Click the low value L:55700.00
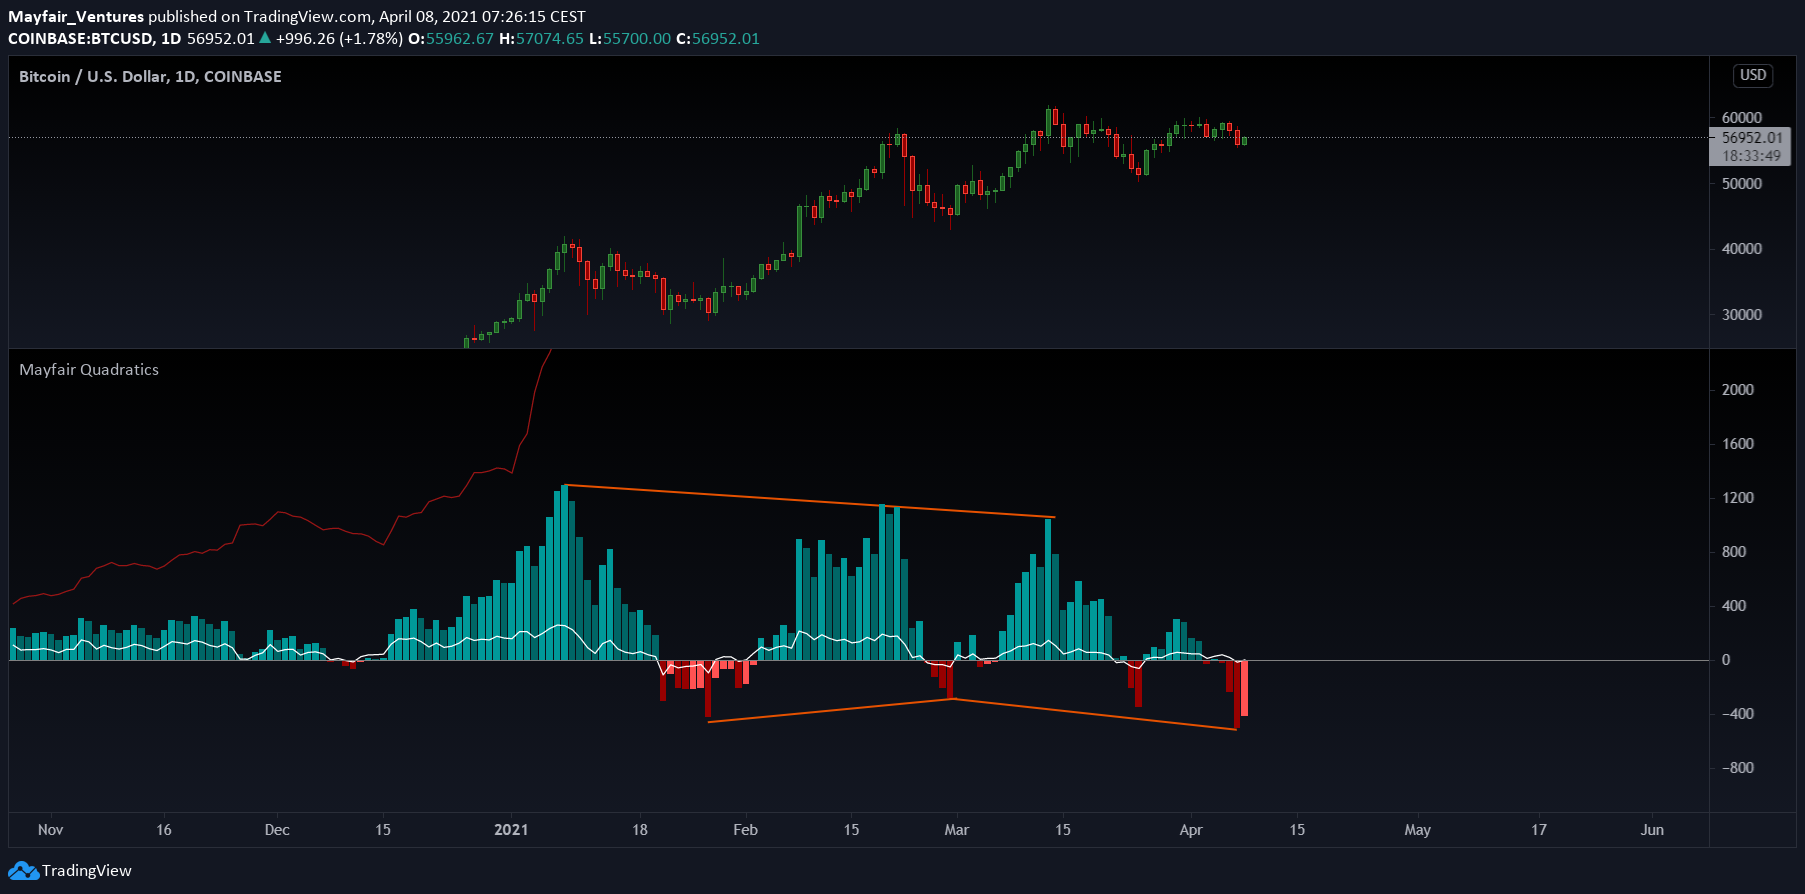Viewport: 1805px width, 894px height. 630,39
